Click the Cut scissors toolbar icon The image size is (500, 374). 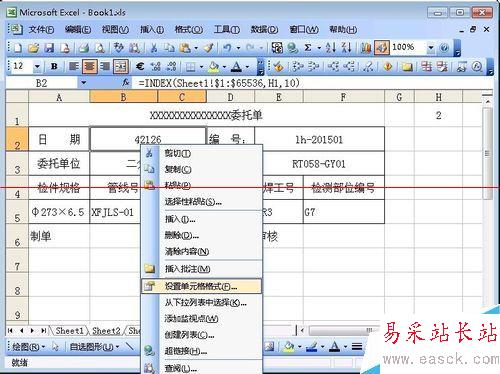coord(154,48)
